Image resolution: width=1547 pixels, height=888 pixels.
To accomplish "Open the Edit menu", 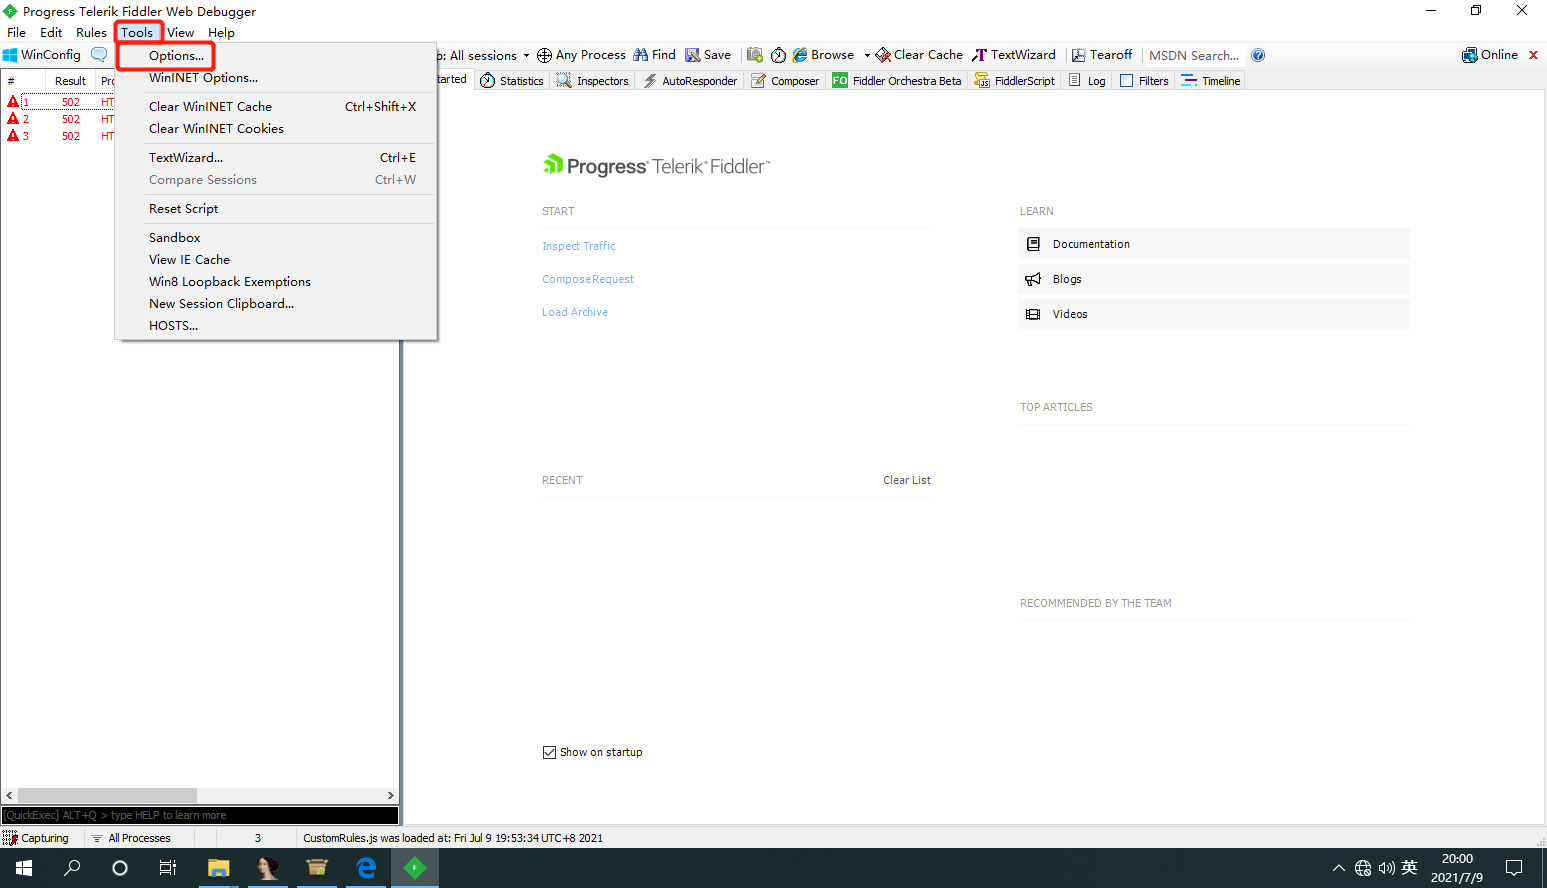I will coord(51,33).
